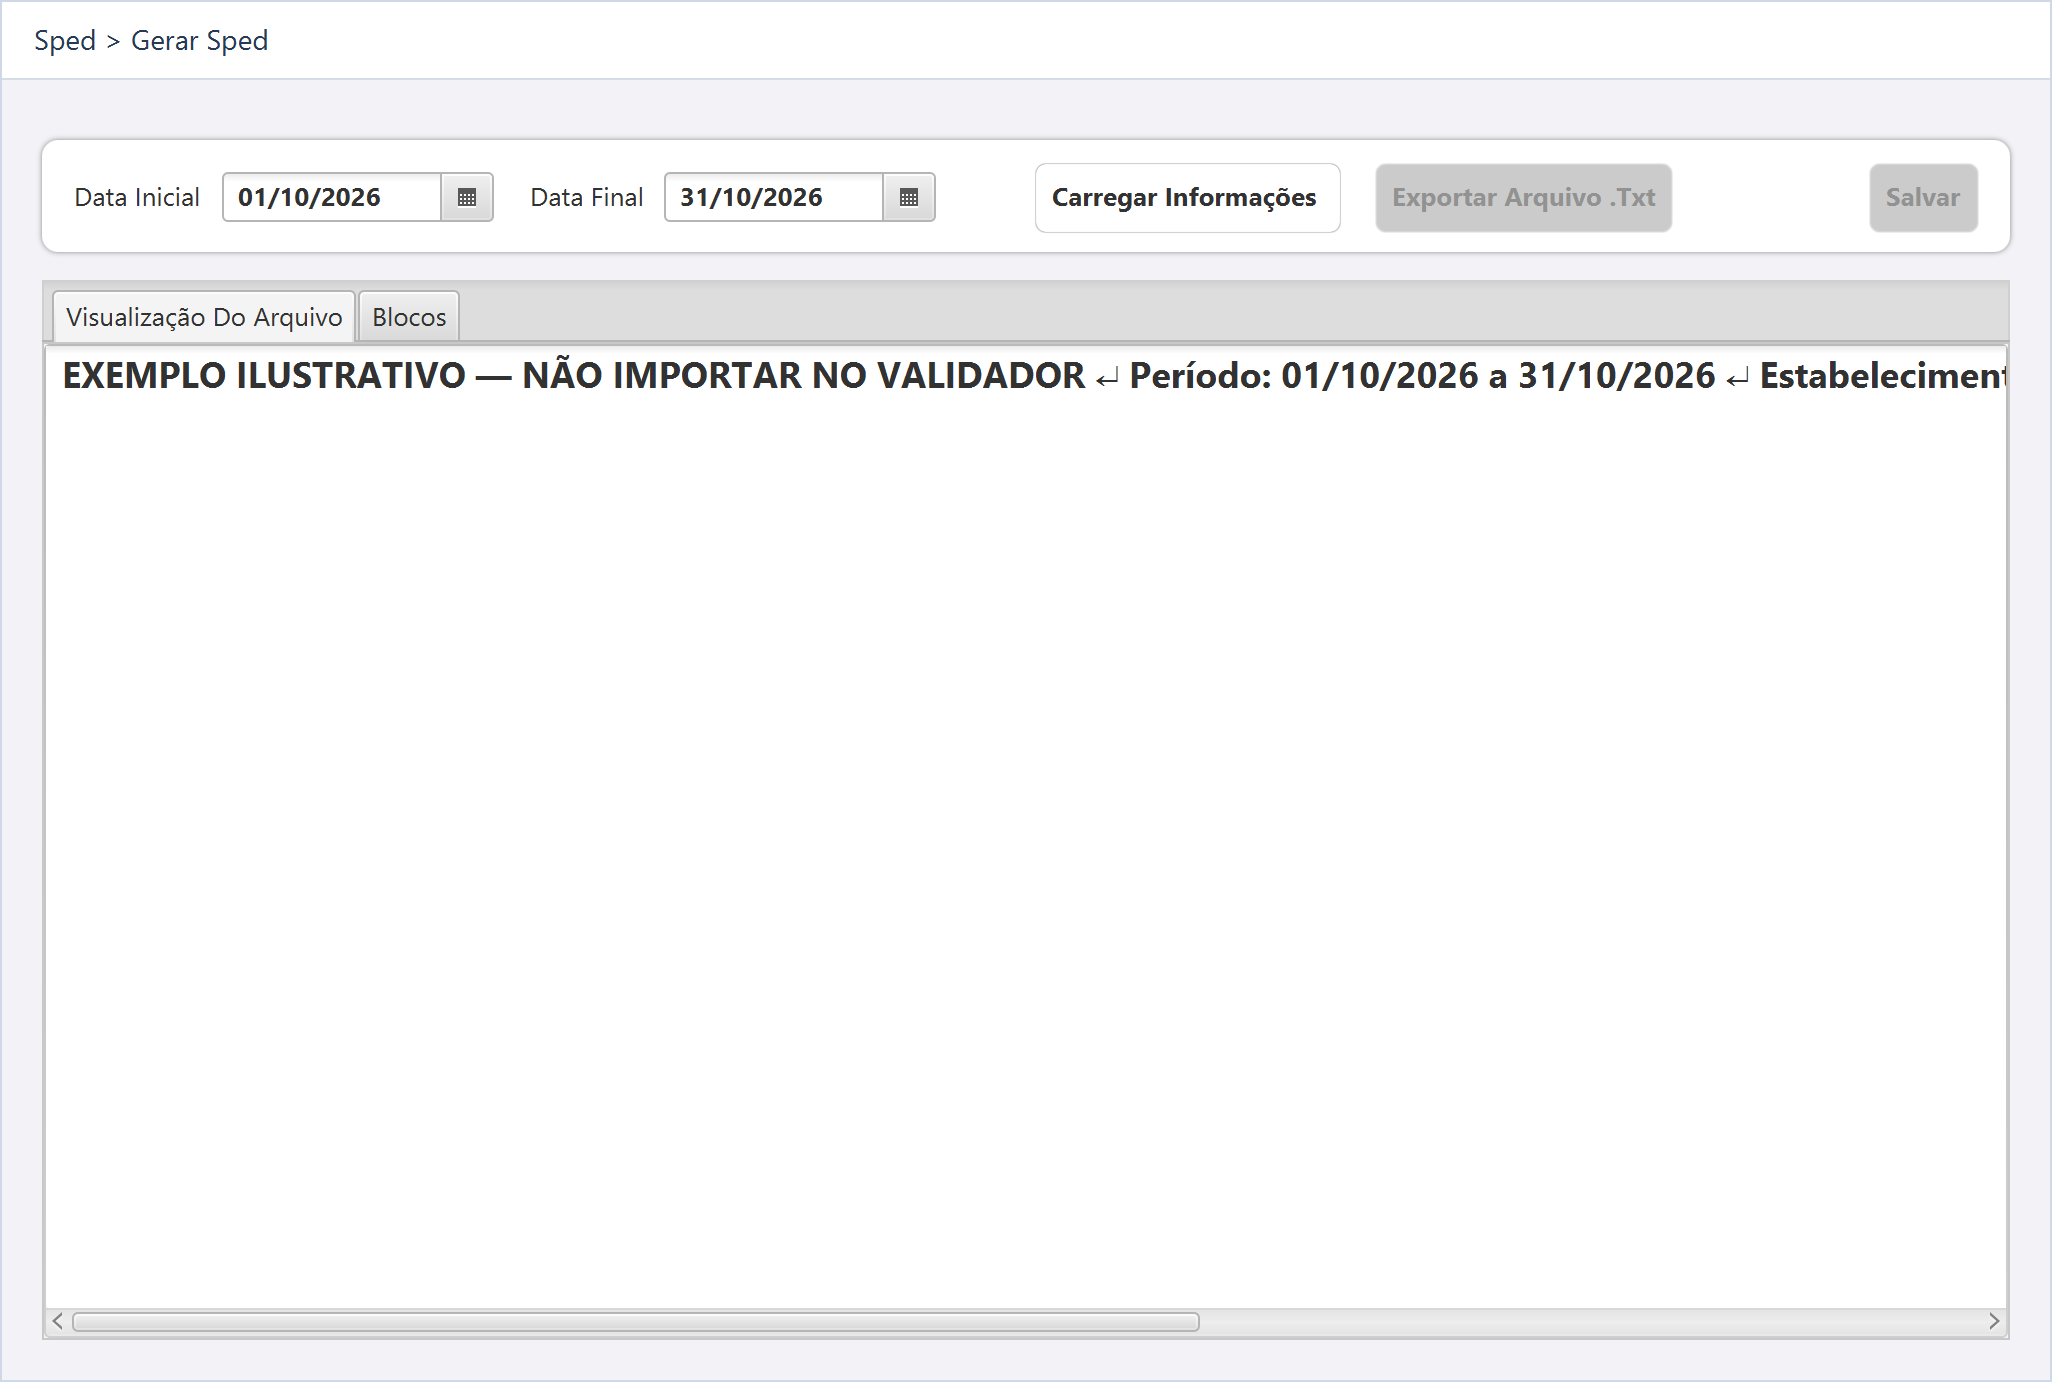Switch to the Blocos tab

click(409, 317)
